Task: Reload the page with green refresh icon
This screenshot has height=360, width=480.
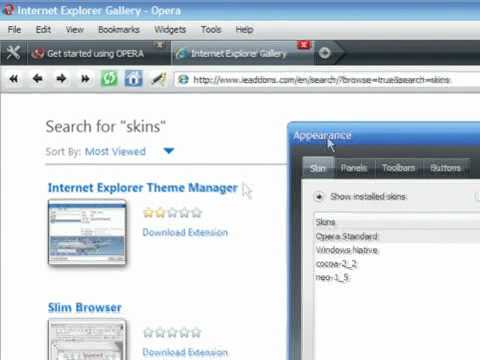Action: coord(109,79)
